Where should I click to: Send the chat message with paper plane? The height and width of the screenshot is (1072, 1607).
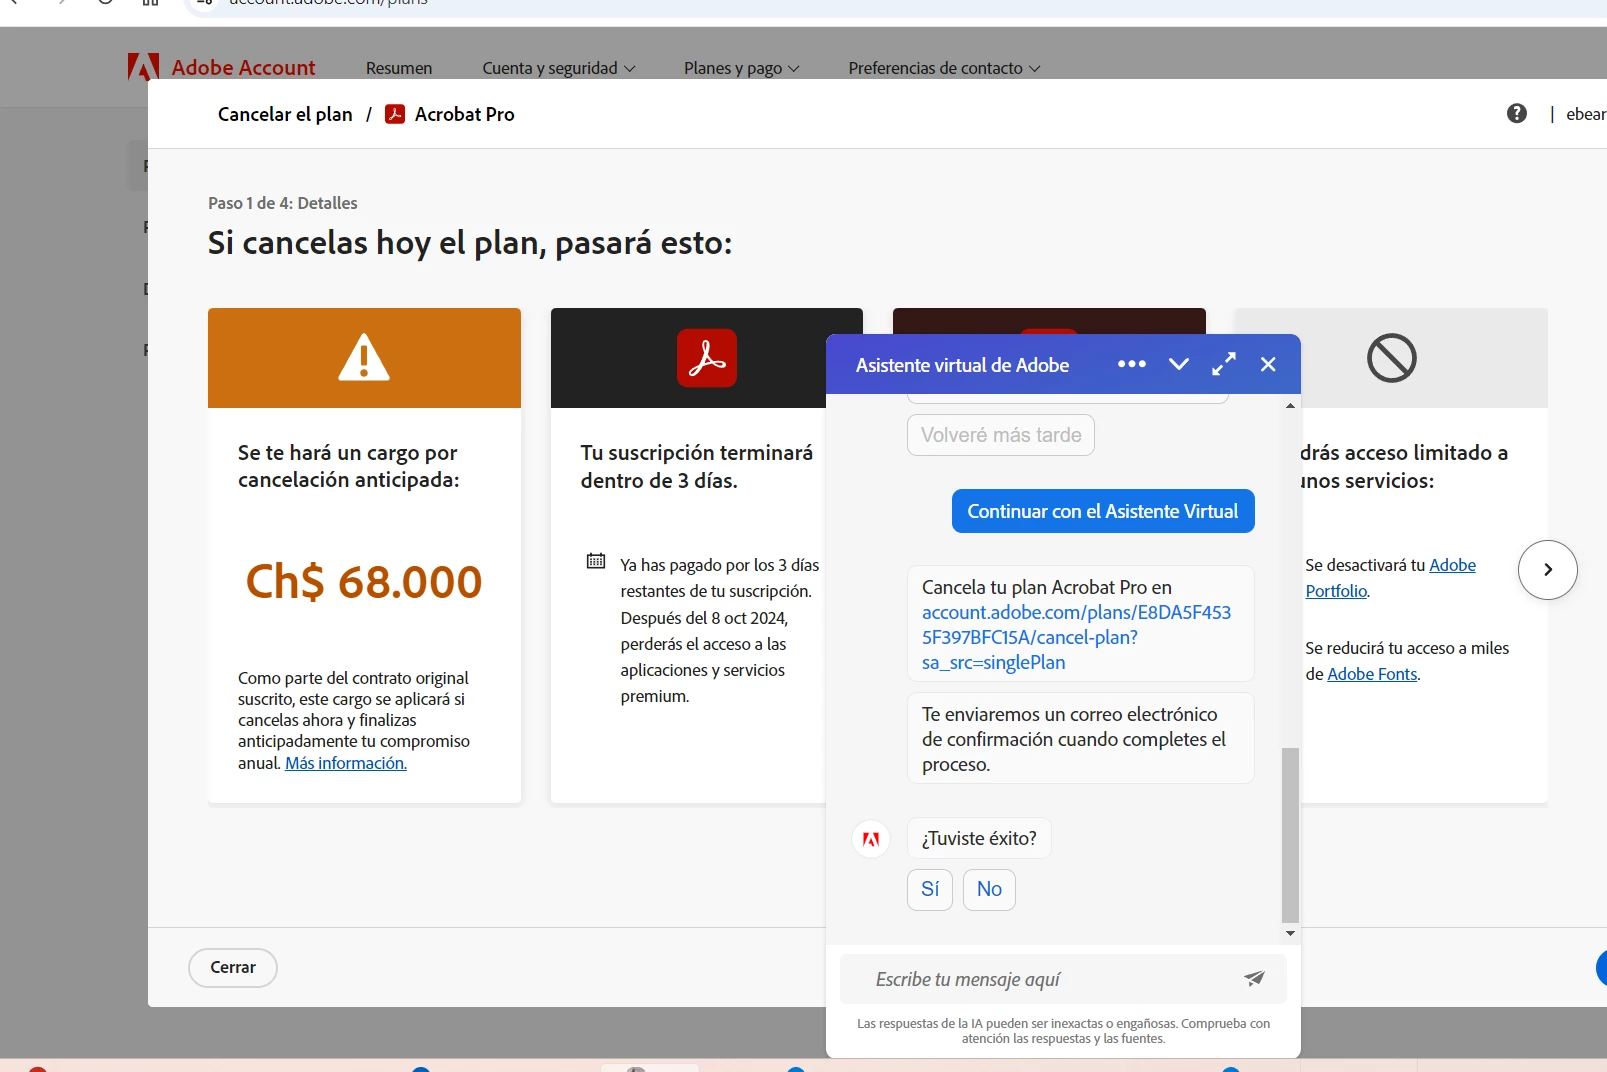click(1254, 978)
